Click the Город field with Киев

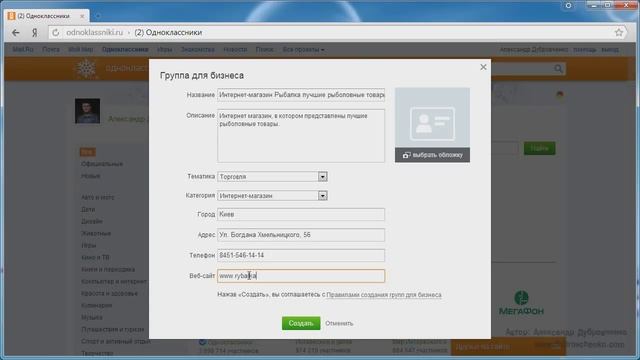pyautogui.click(x=301, y=214)
